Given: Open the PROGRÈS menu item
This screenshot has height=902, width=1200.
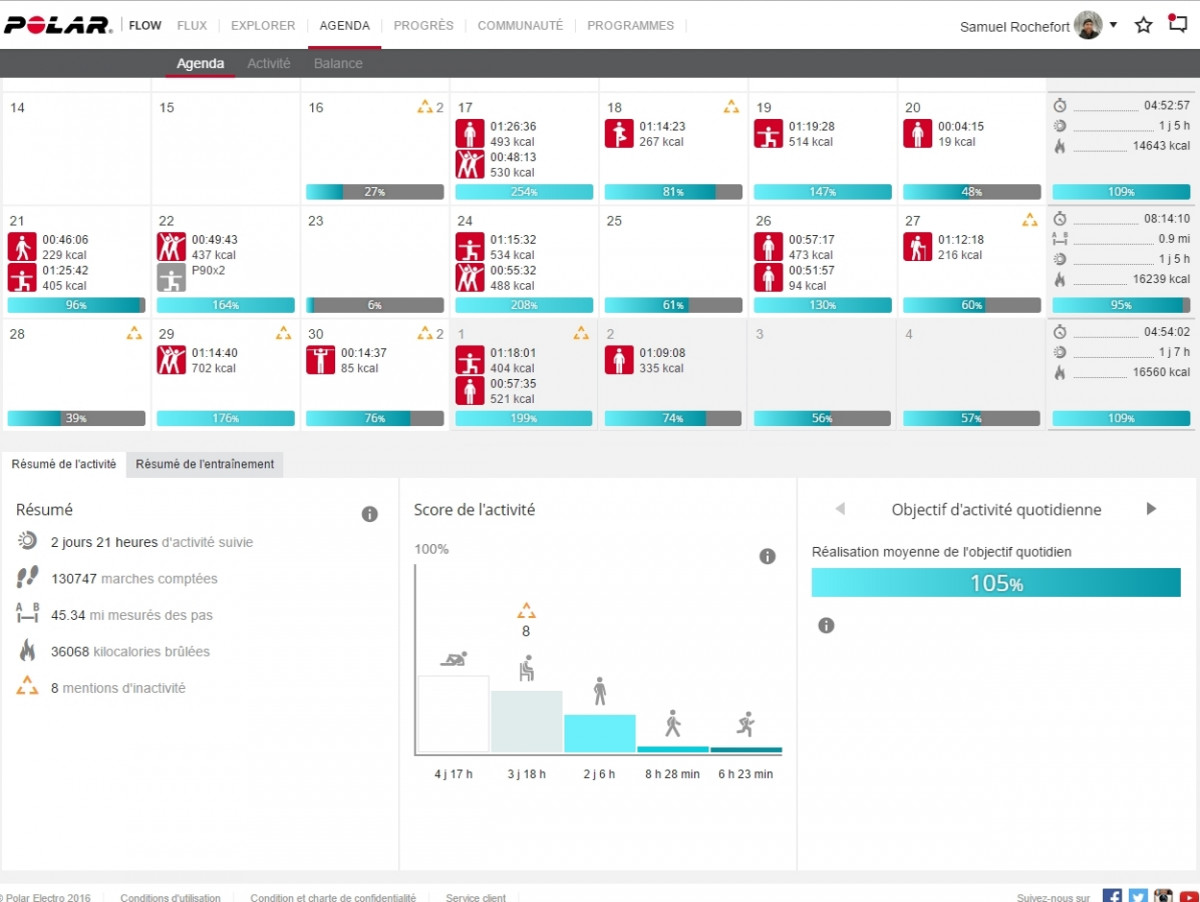Looking at the screenshot, I should pos(423,25).
